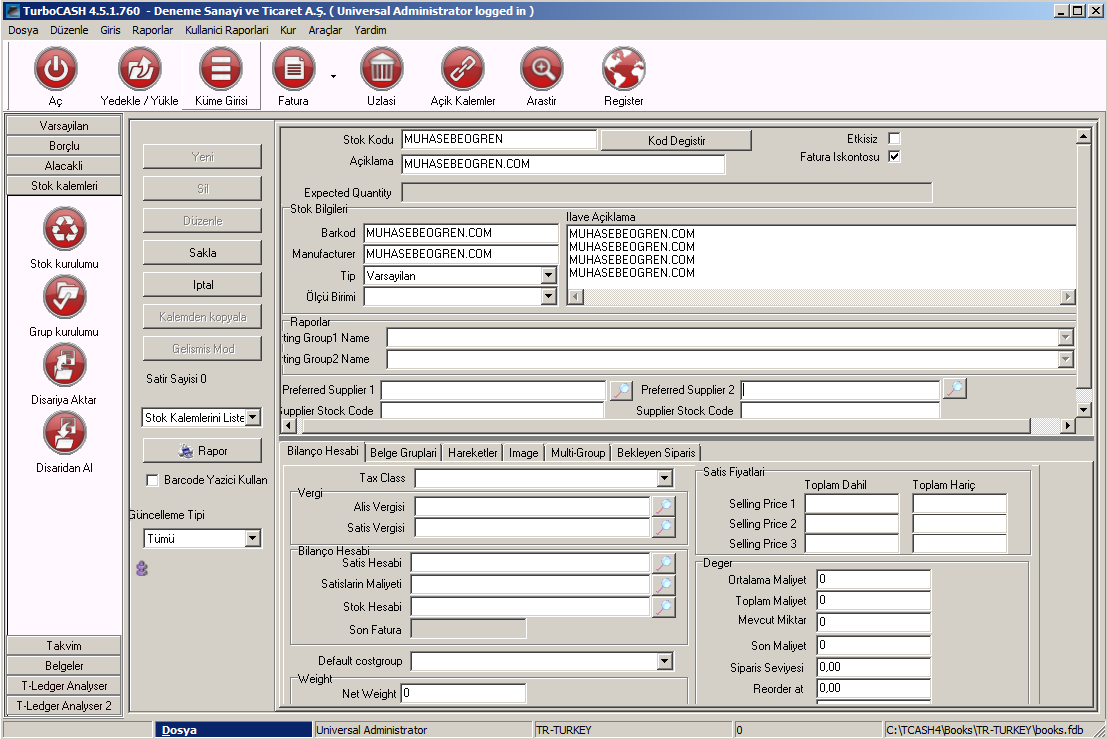
Task: Click the Iptal cancel button
Action: pos(202,285)
